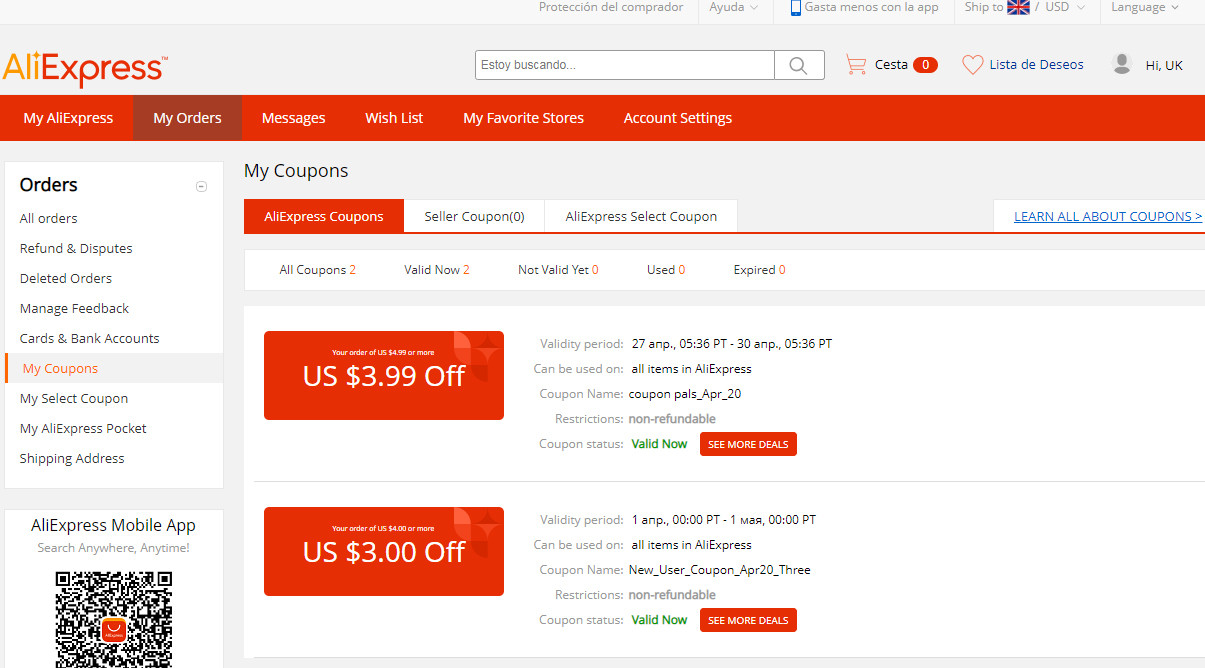Click the cart count badge 0
1205x668 pixels.
[x=925, y=65]
